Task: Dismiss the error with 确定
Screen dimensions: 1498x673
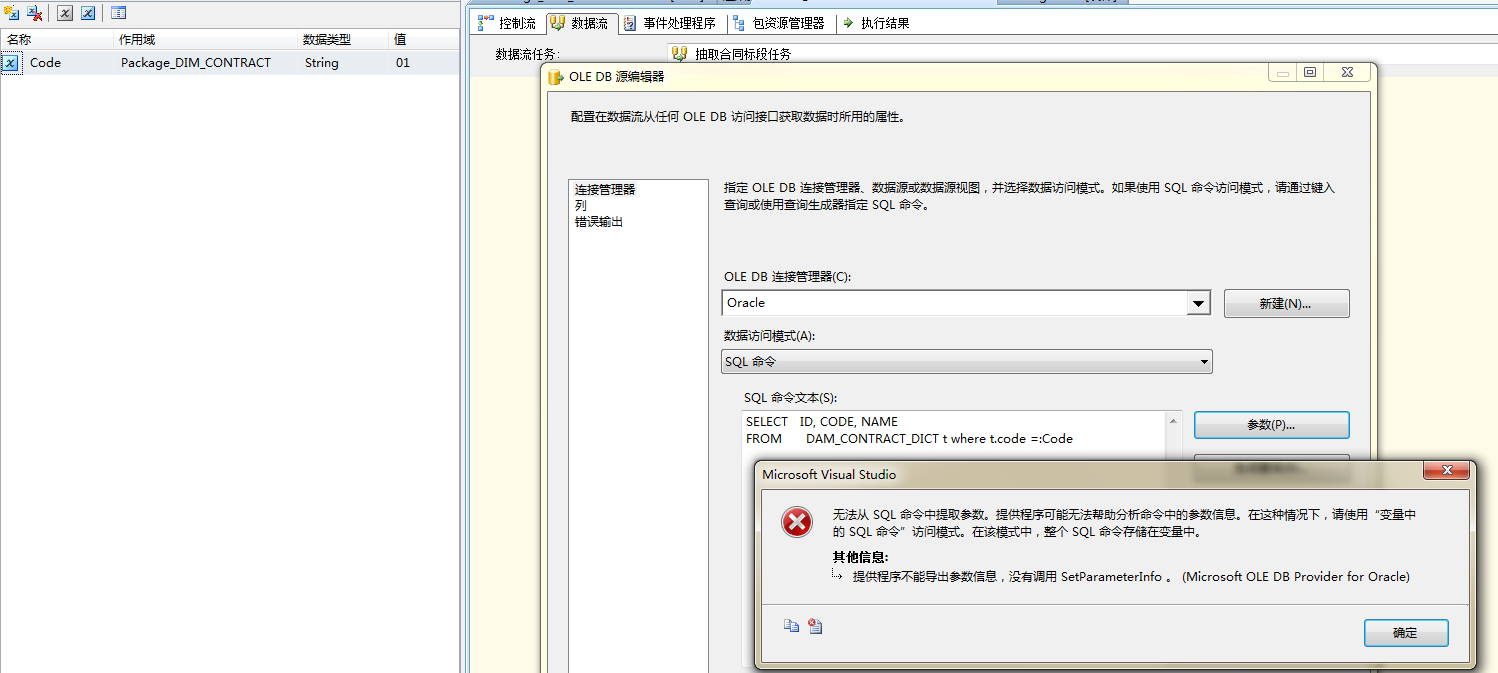Action: 1406,632
